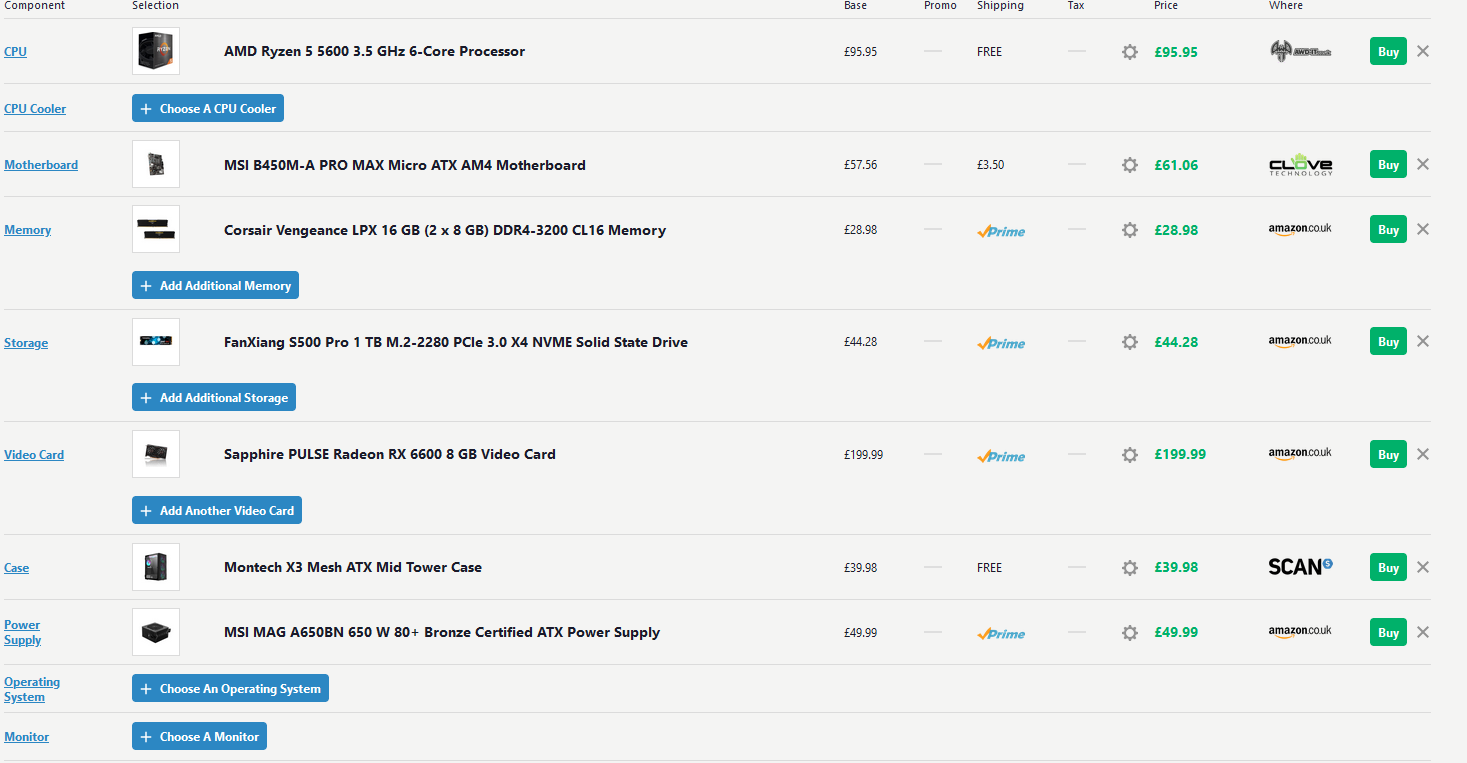
Task: Click the SCAN merchant logo for the case
Action: (x=1300, y=567)
